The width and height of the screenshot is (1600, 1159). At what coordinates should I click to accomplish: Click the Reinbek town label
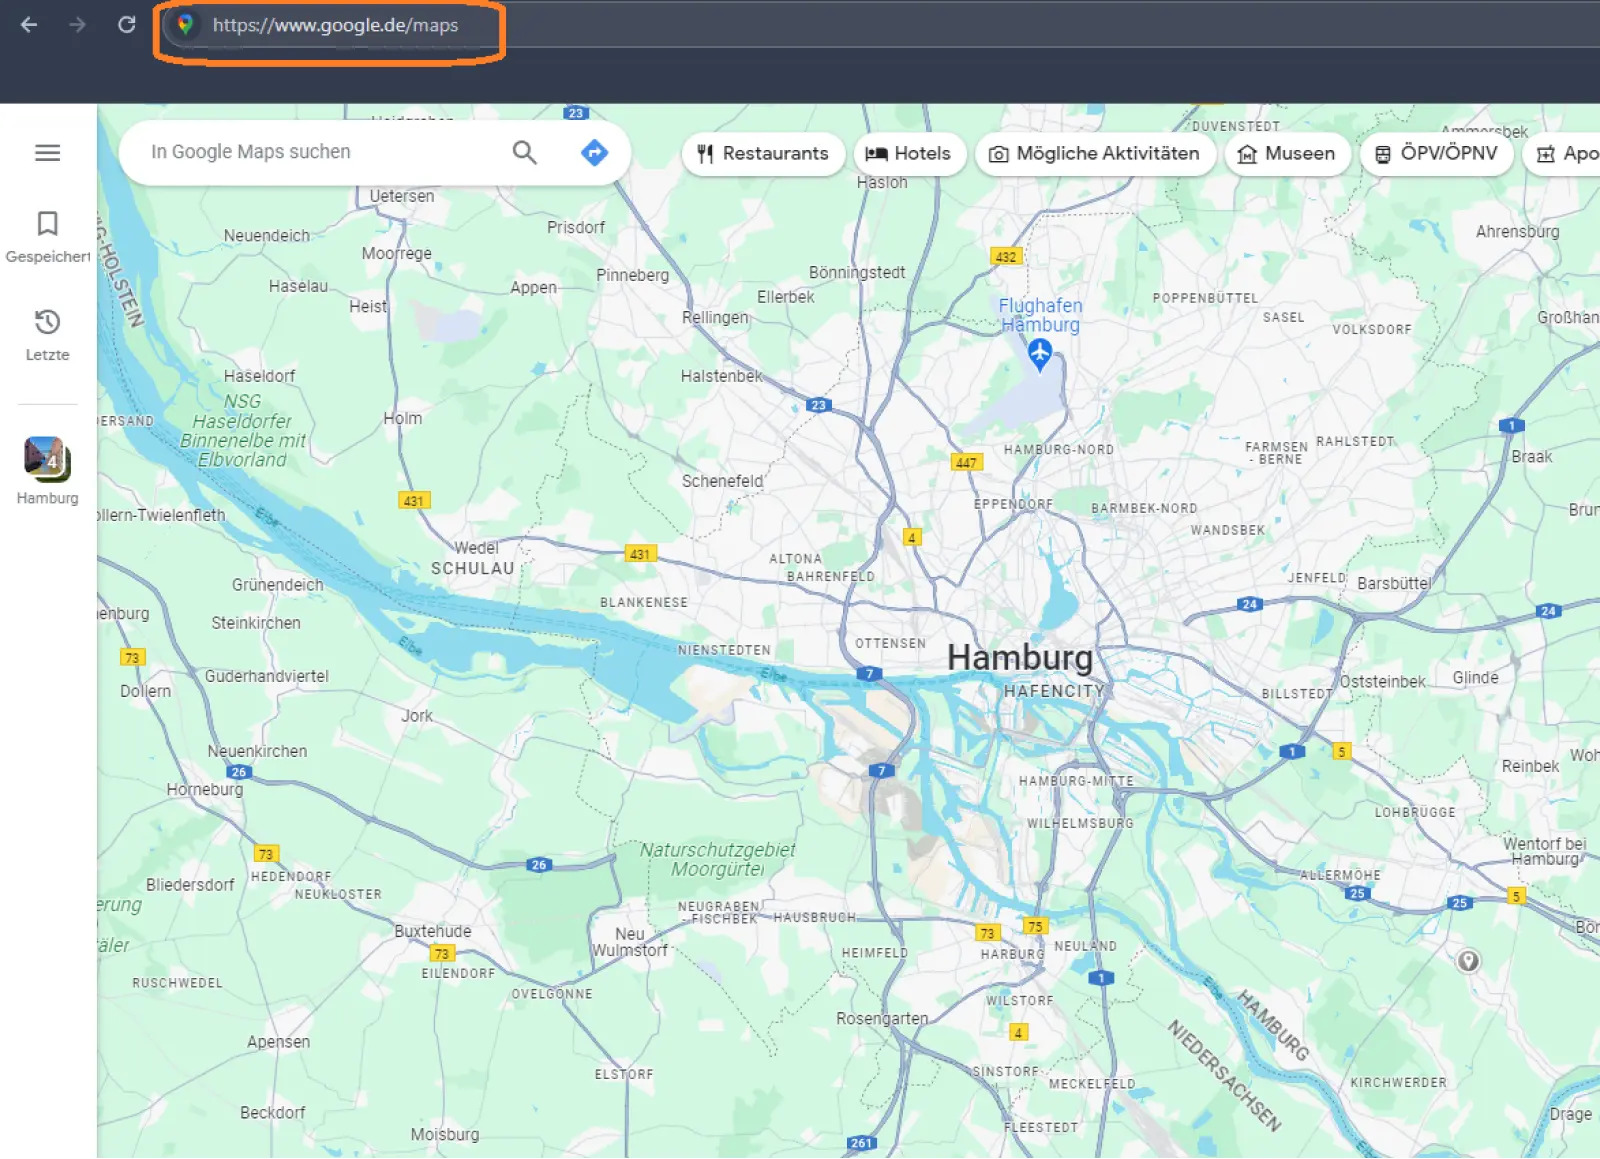(1530, 766)
